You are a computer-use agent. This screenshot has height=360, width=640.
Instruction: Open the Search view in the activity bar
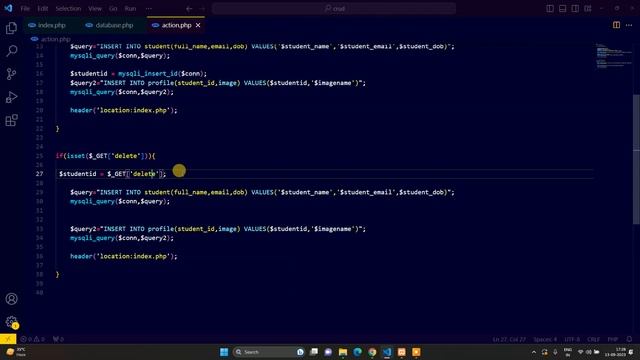click(11, 51)
